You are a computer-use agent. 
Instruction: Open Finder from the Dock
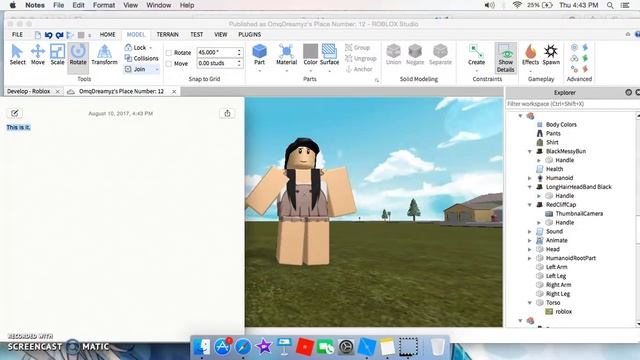tap(202, 347)
